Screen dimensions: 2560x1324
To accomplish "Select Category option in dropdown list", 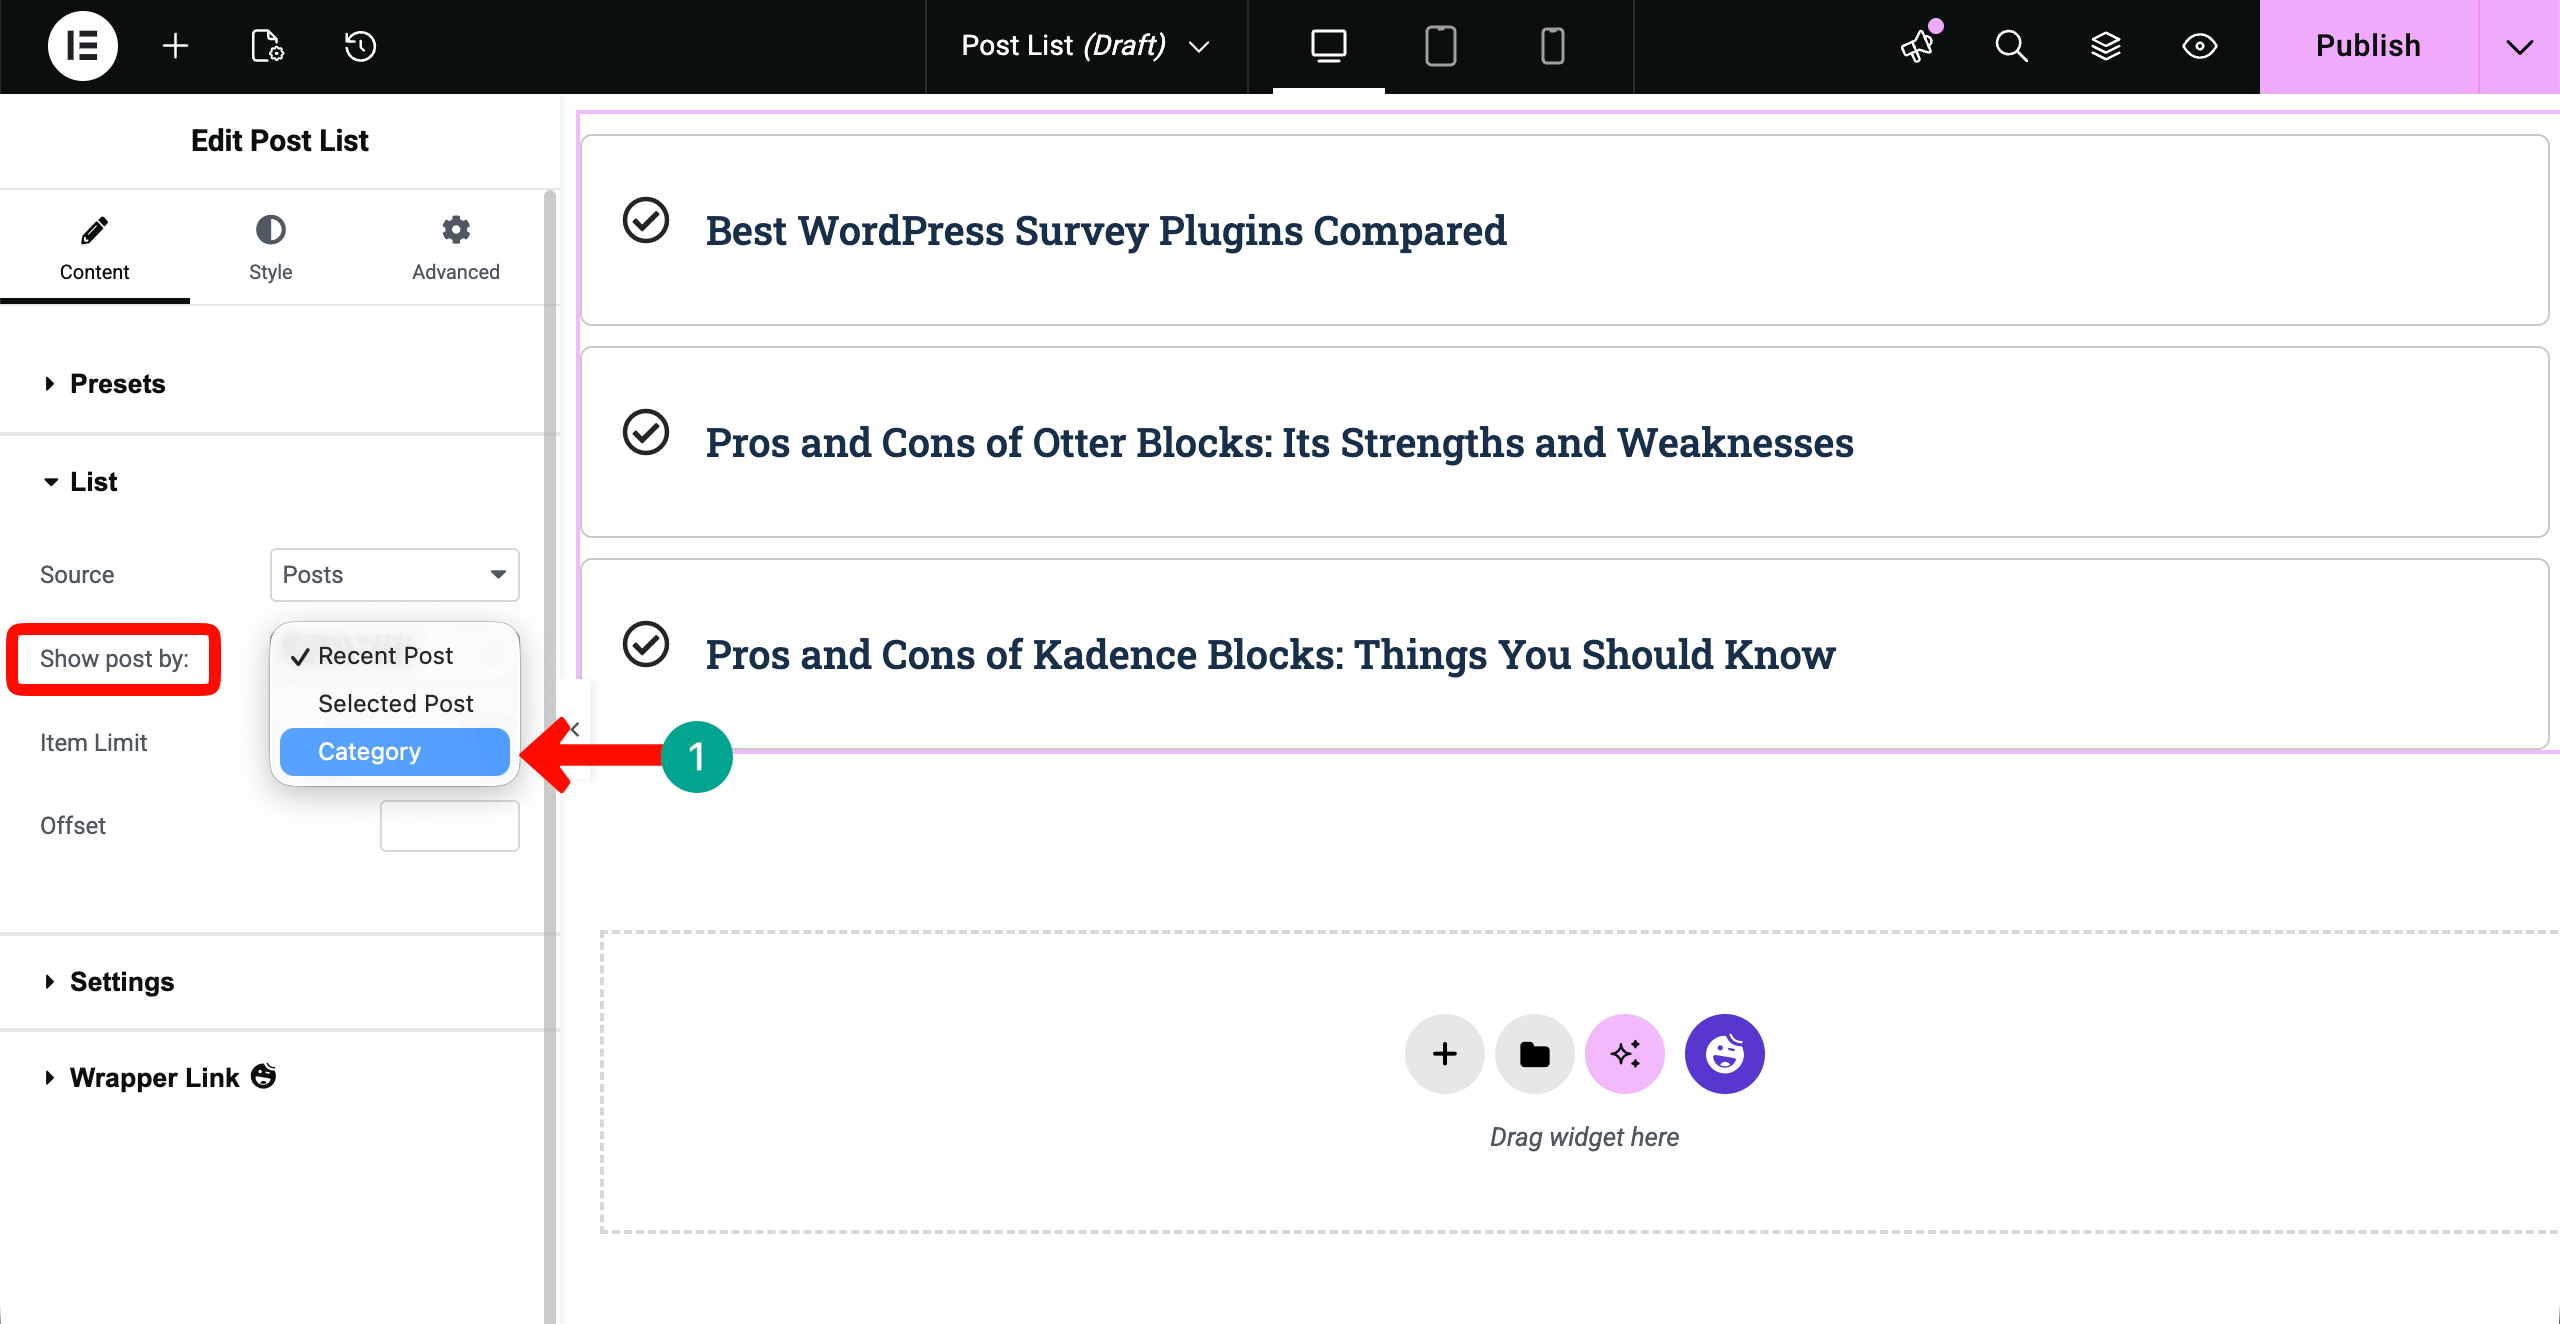I will point(394,752).
